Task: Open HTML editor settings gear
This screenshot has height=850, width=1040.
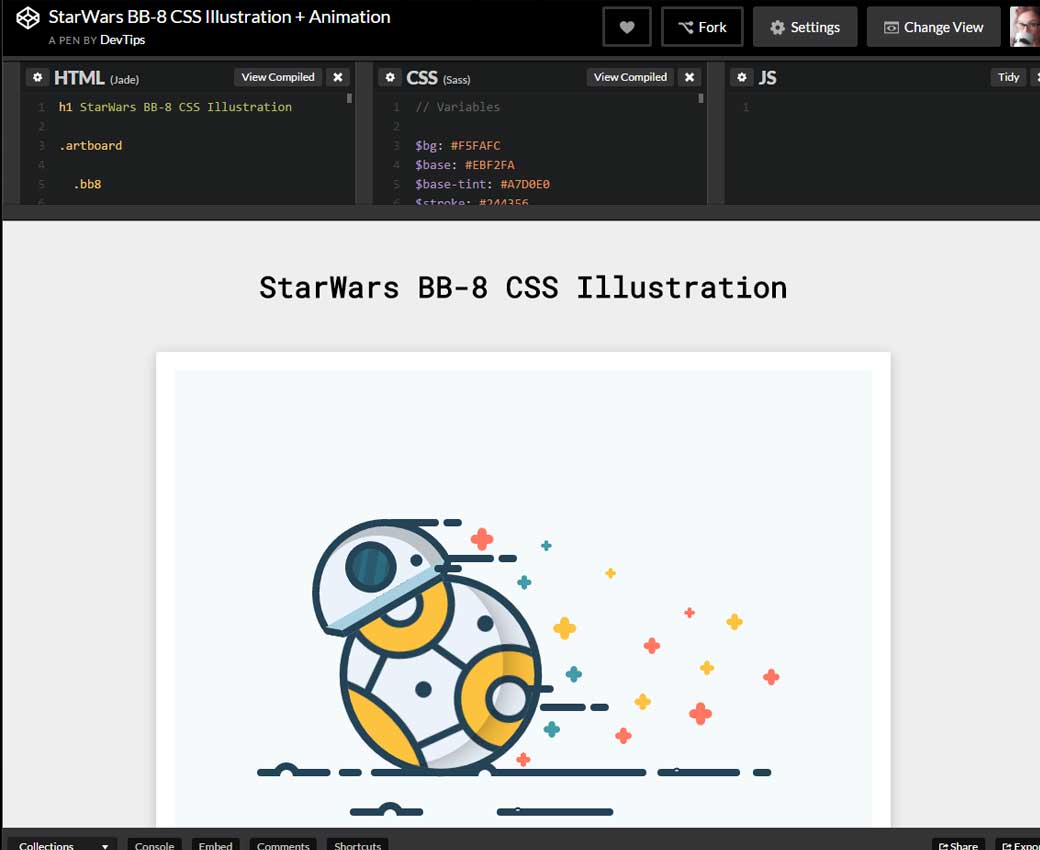Action: [x=37, y=77]
